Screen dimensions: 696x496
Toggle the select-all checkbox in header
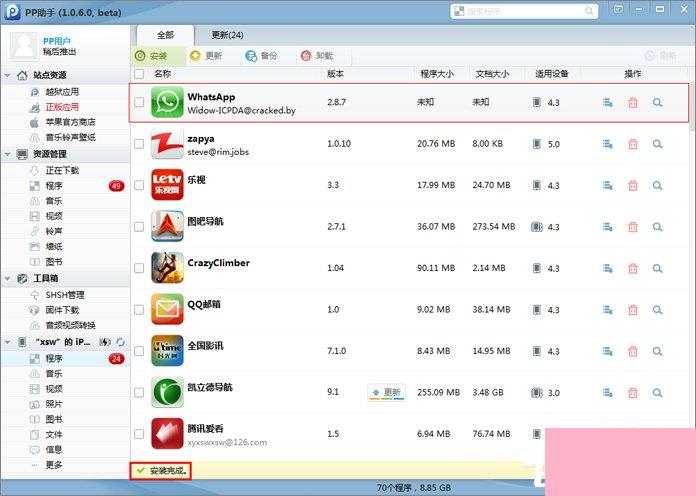[139, 74]
